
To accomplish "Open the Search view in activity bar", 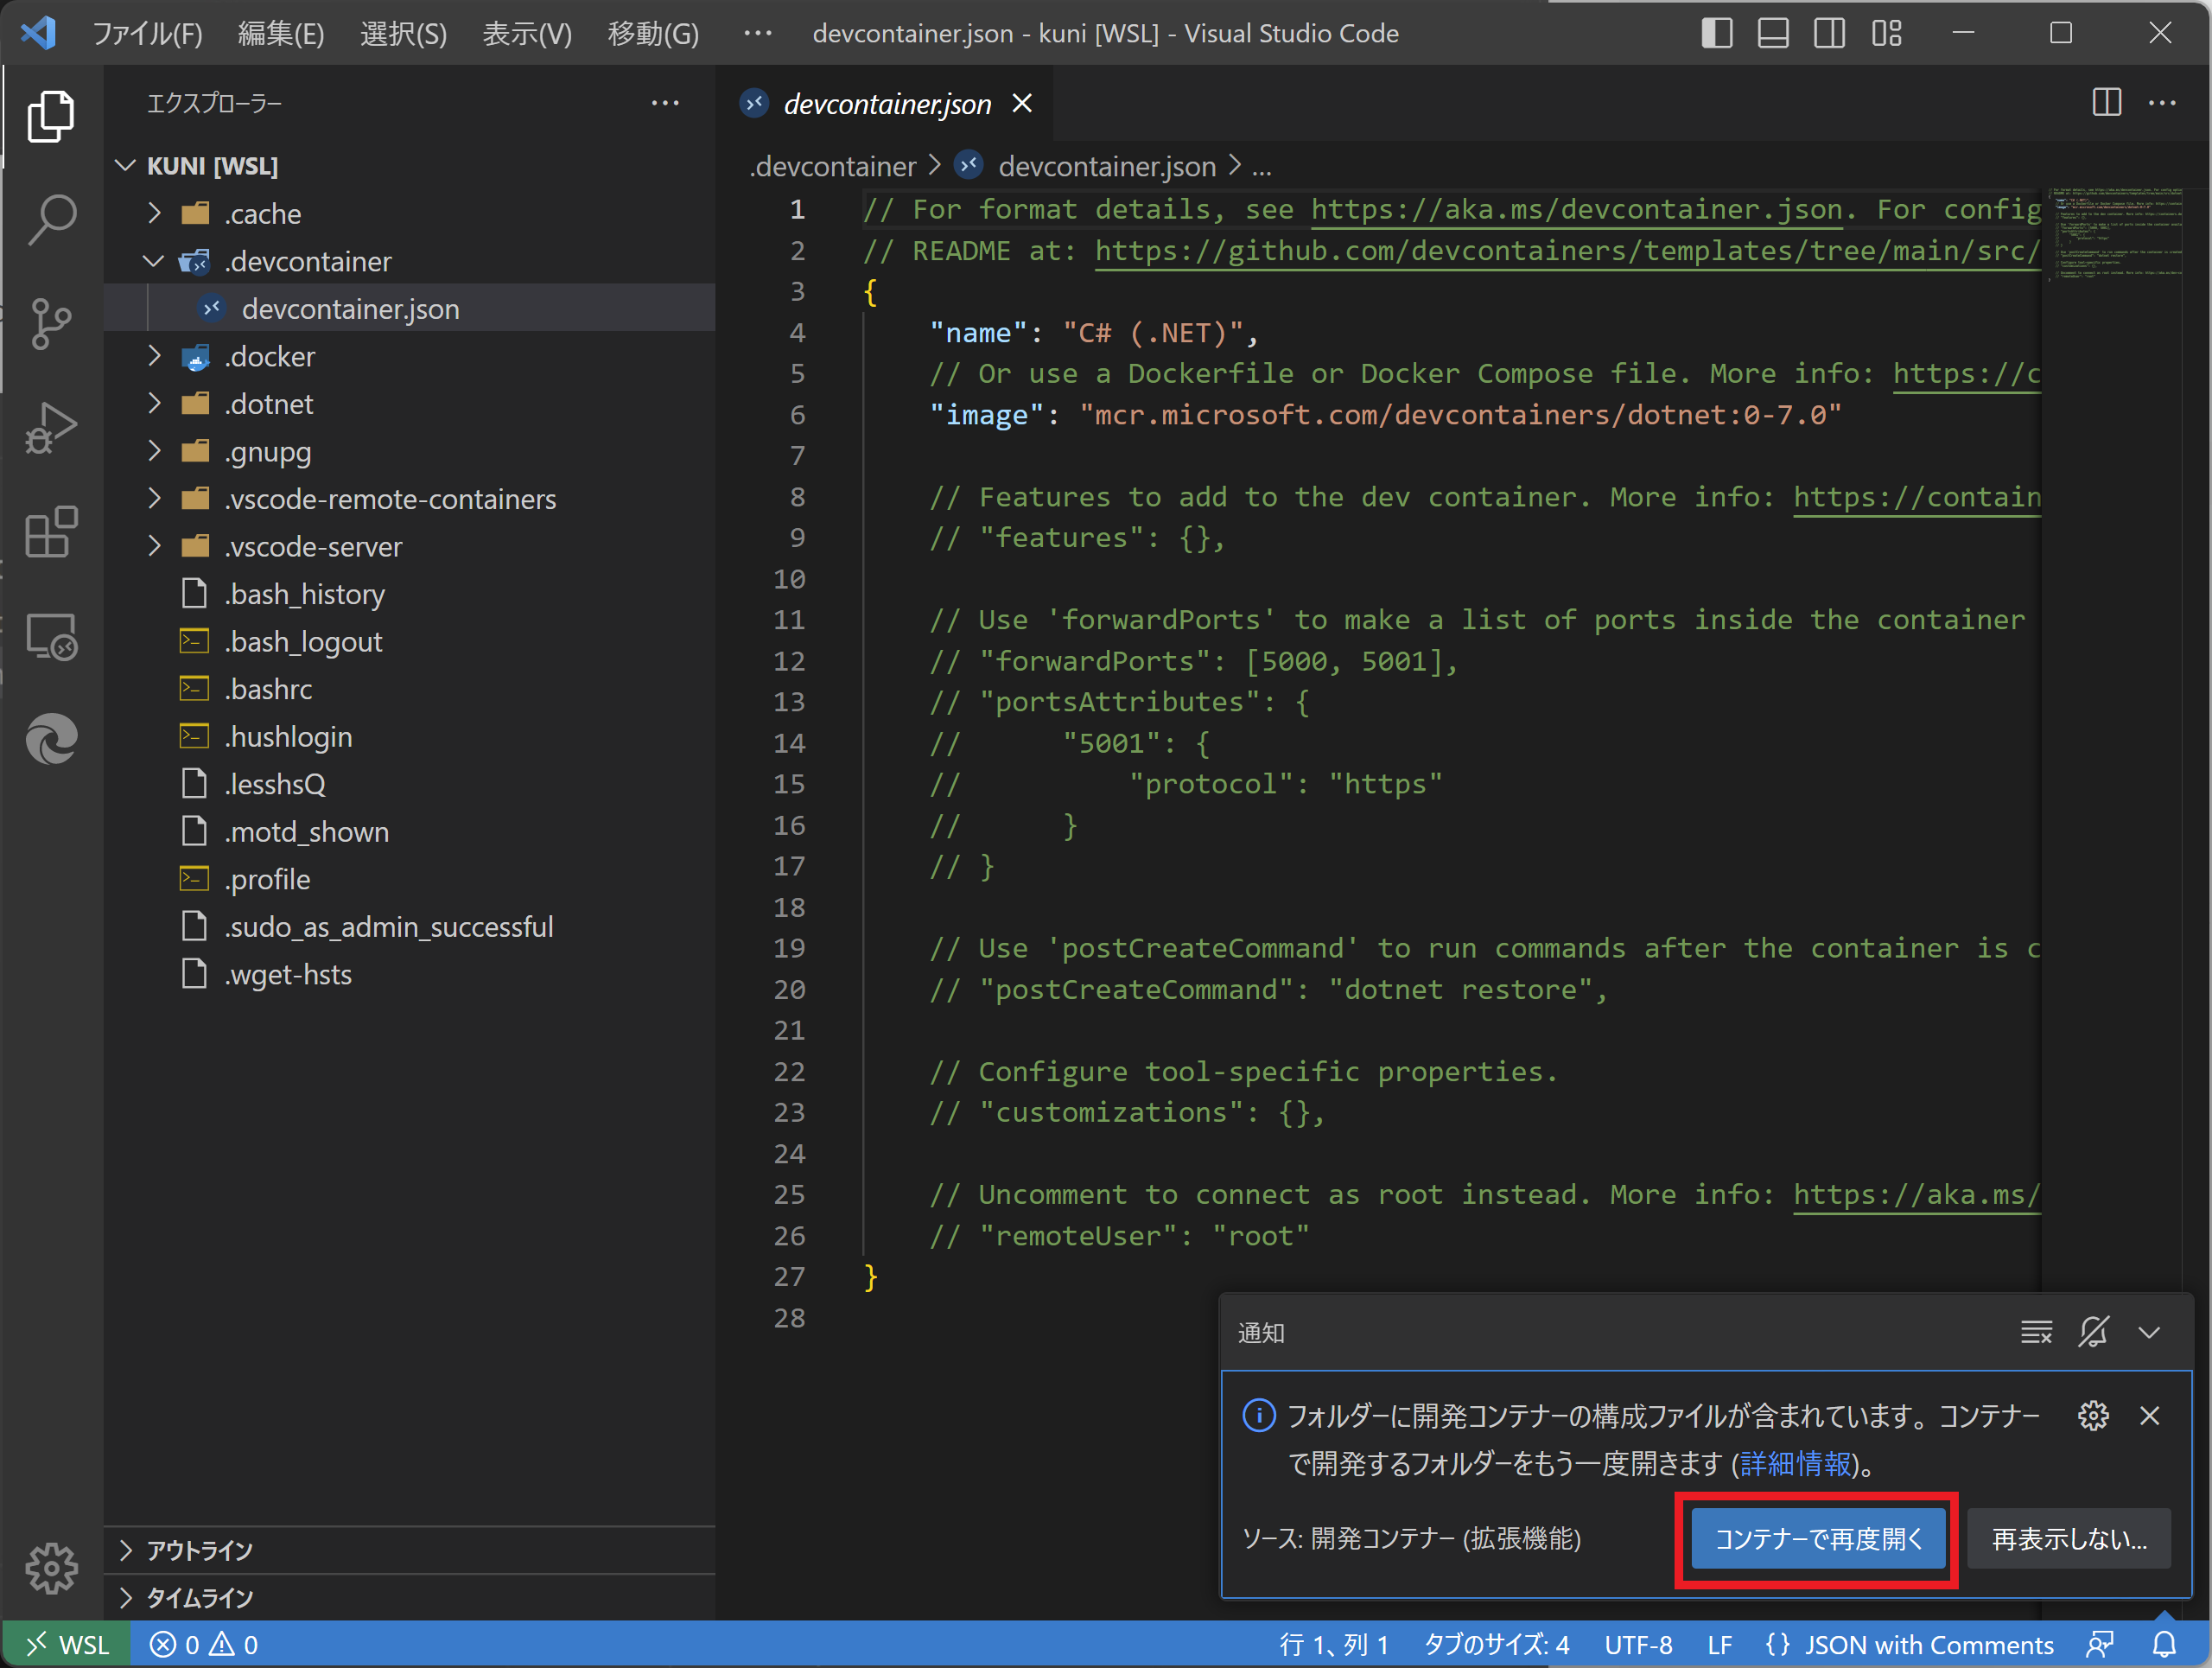I will point(51,219).
